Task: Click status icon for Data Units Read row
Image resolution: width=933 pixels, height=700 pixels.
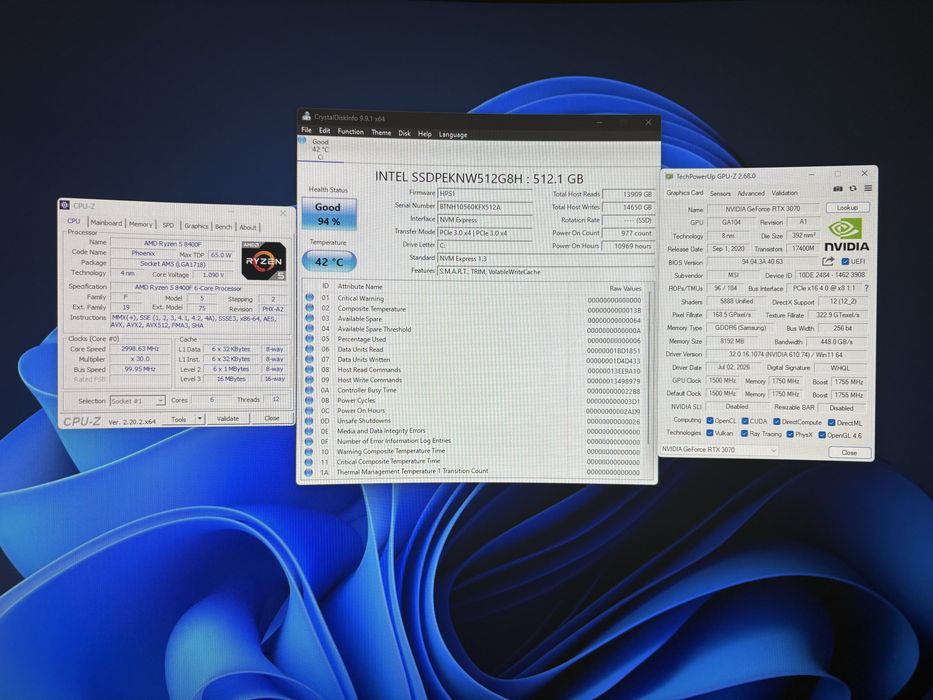Action: pos(309,349)
